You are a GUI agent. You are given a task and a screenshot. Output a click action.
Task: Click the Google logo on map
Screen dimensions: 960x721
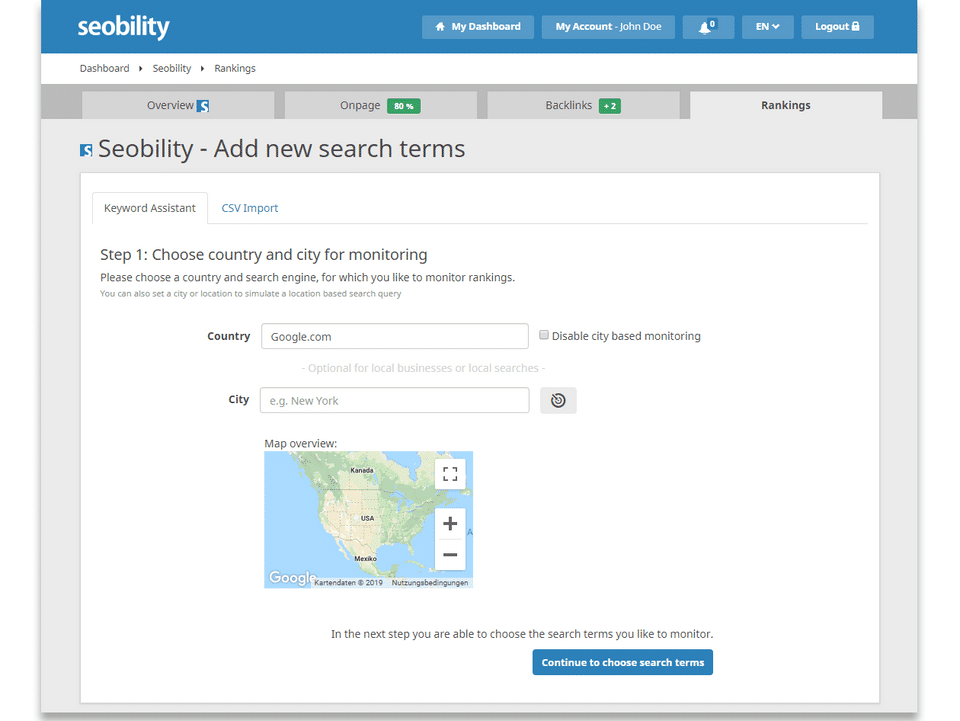(292, 578)
